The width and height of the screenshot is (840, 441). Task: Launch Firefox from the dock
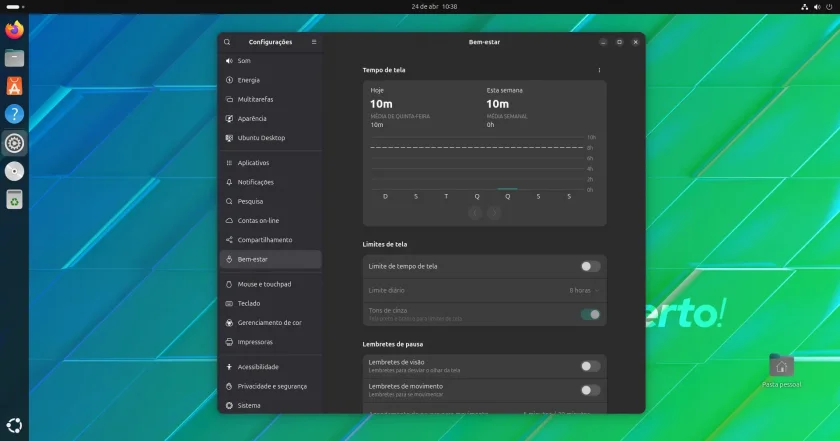click(x=14, y=29)
